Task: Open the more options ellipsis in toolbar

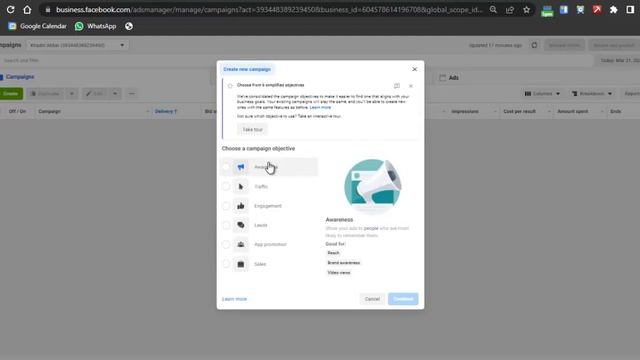Action: [132, 94]
